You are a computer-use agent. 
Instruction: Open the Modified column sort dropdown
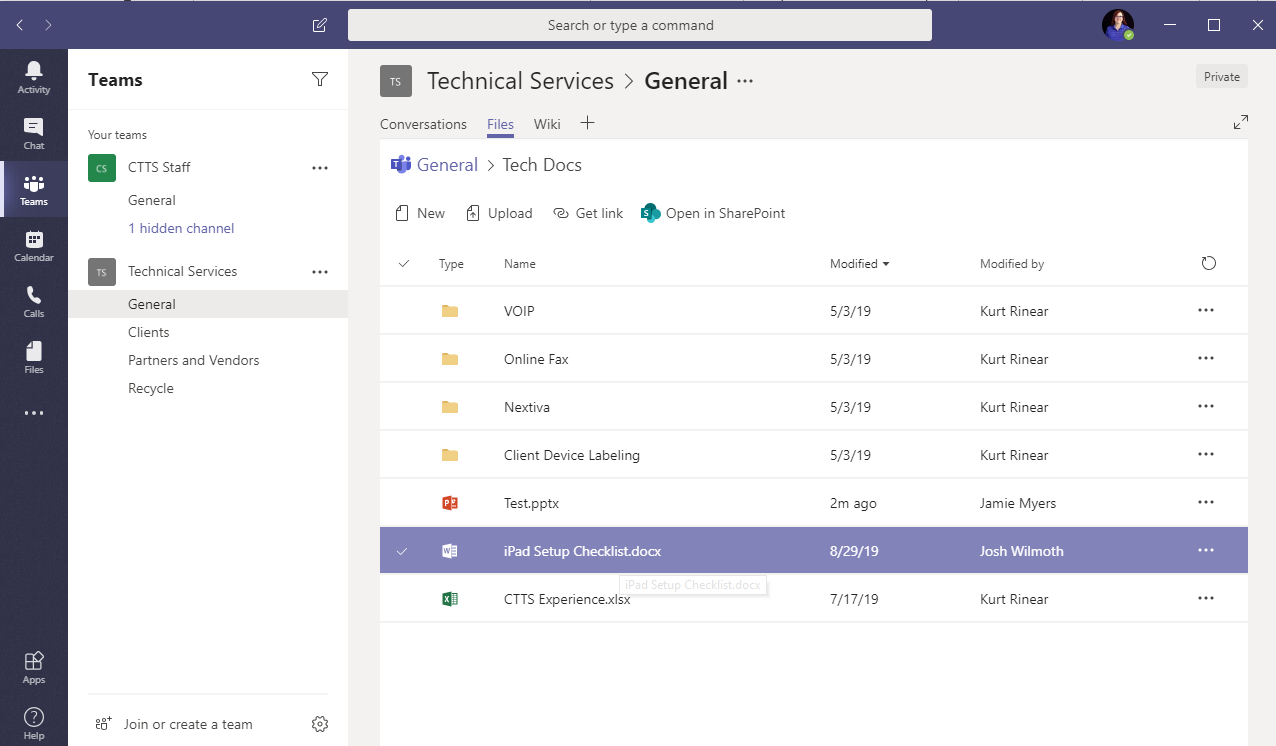point(860,263)
